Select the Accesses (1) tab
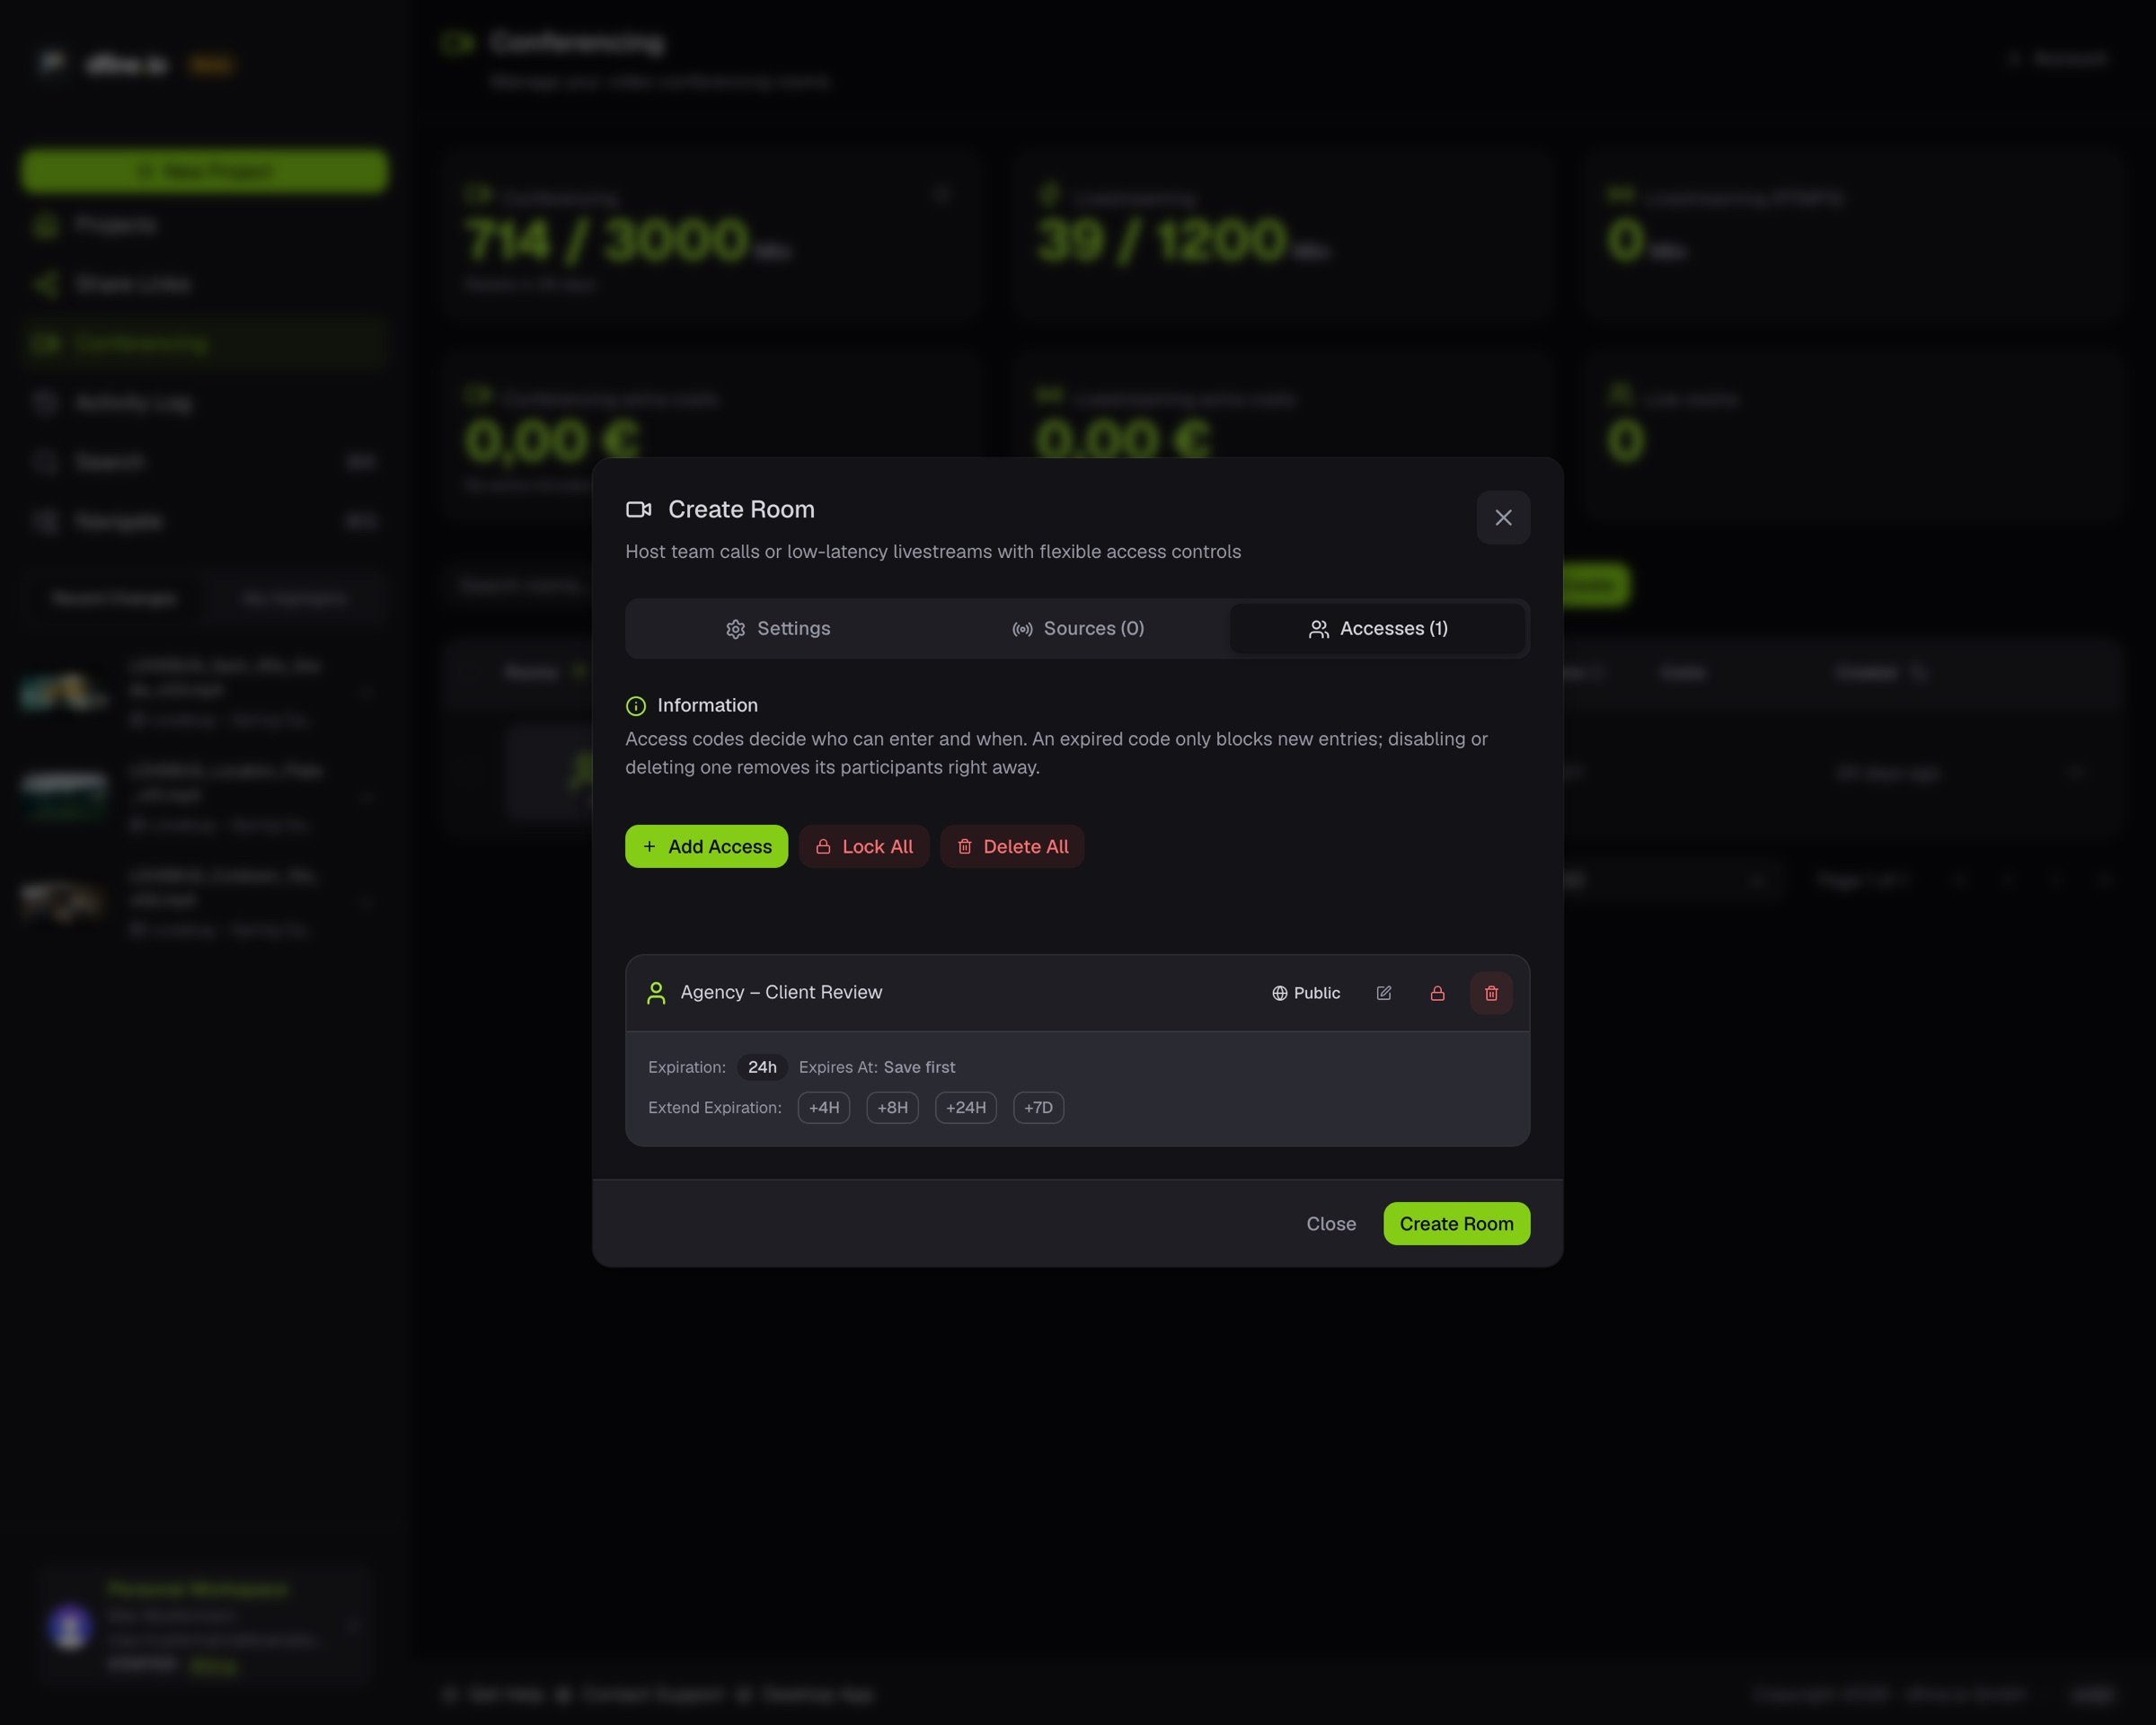This screenshot has height=1725, width=2156. (1378, 628)
